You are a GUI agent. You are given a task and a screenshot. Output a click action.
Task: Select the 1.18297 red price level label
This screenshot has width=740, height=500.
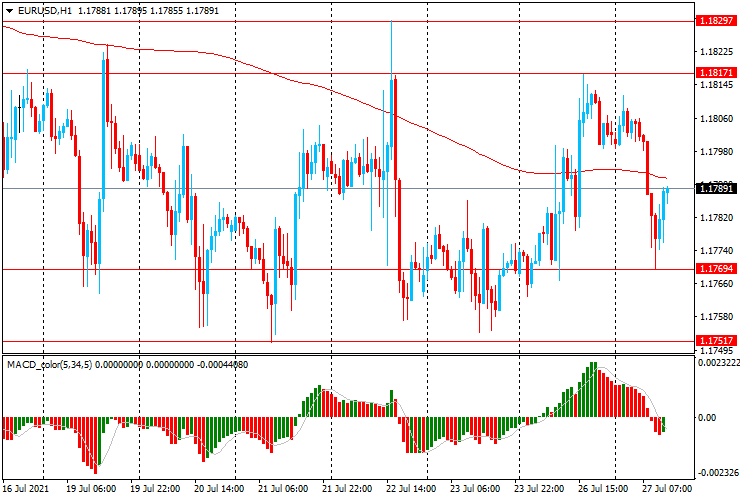(716, 21)
